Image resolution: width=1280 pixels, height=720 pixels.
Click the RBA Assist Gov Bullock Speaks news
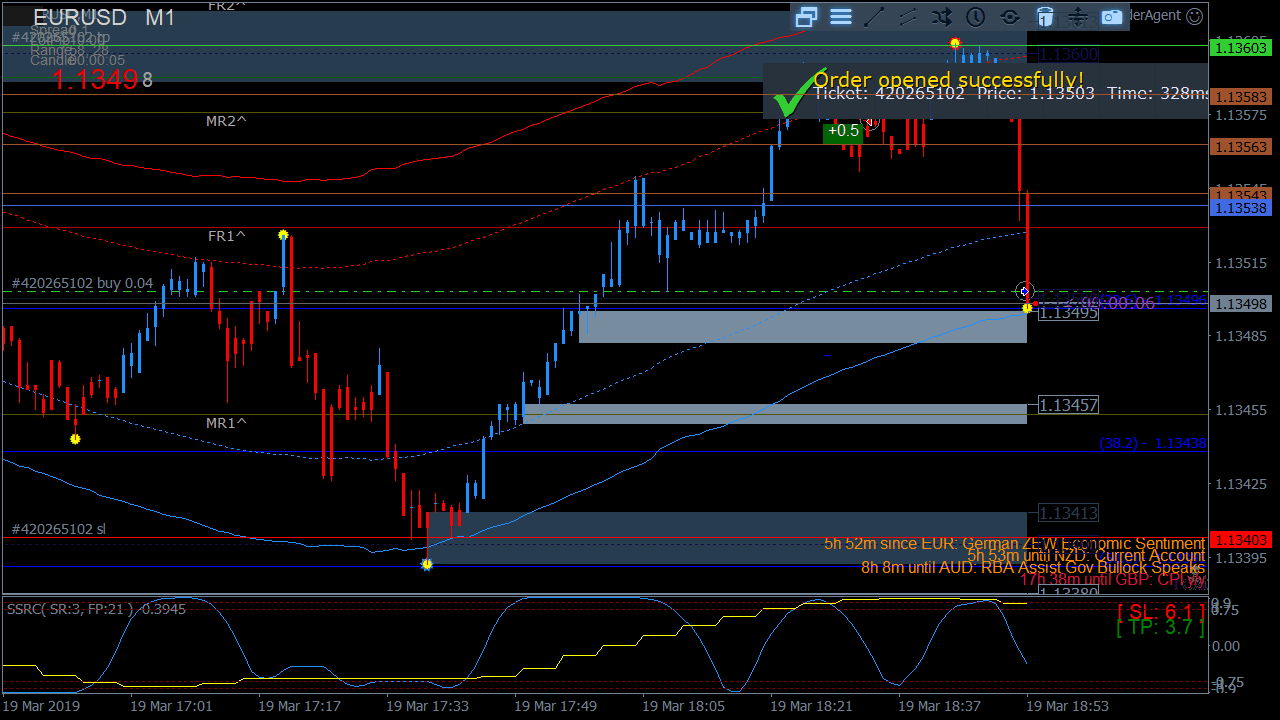[x=1033, y=568]
